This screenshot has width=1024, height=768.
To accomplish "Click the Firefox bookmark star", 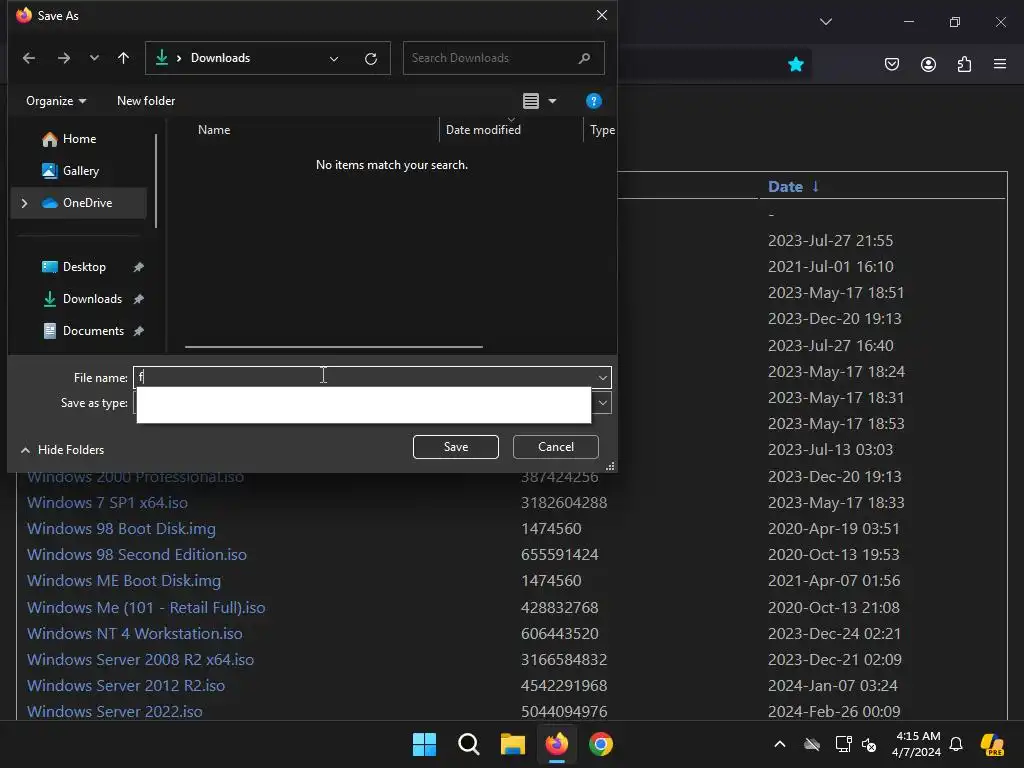I will point(795,64).
